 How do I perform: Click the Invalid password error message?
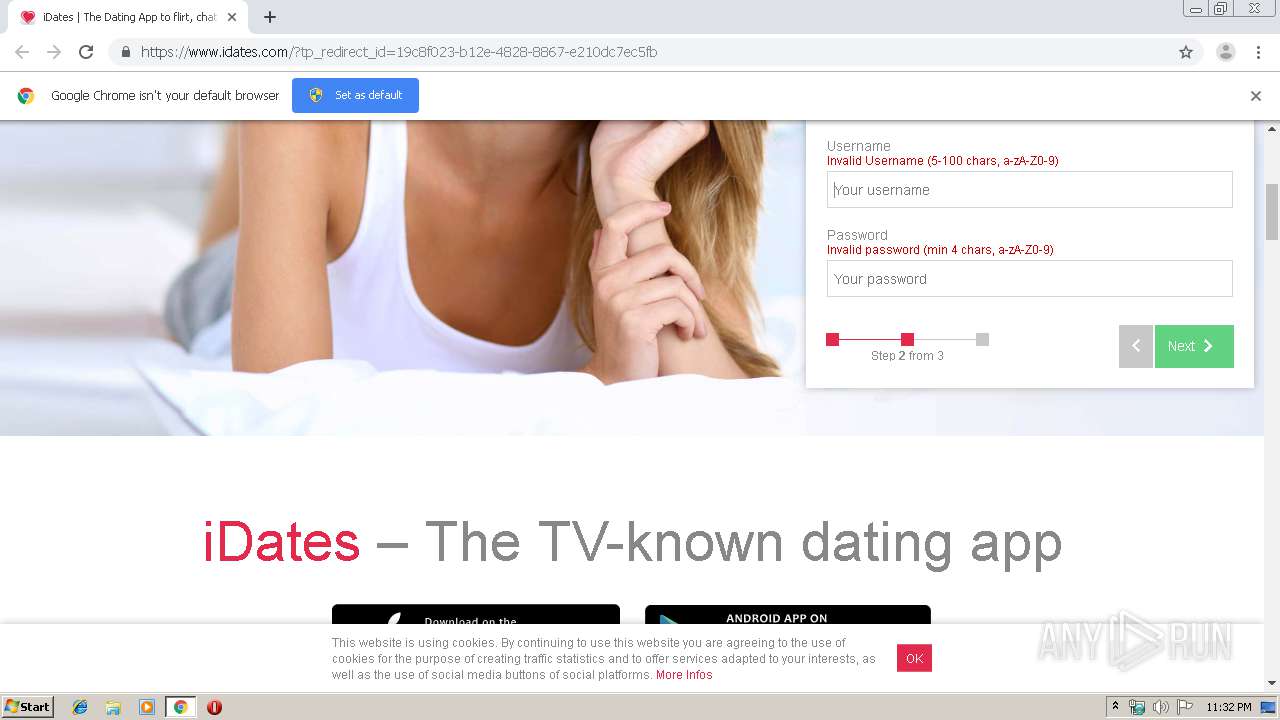(x=940, y=250)
